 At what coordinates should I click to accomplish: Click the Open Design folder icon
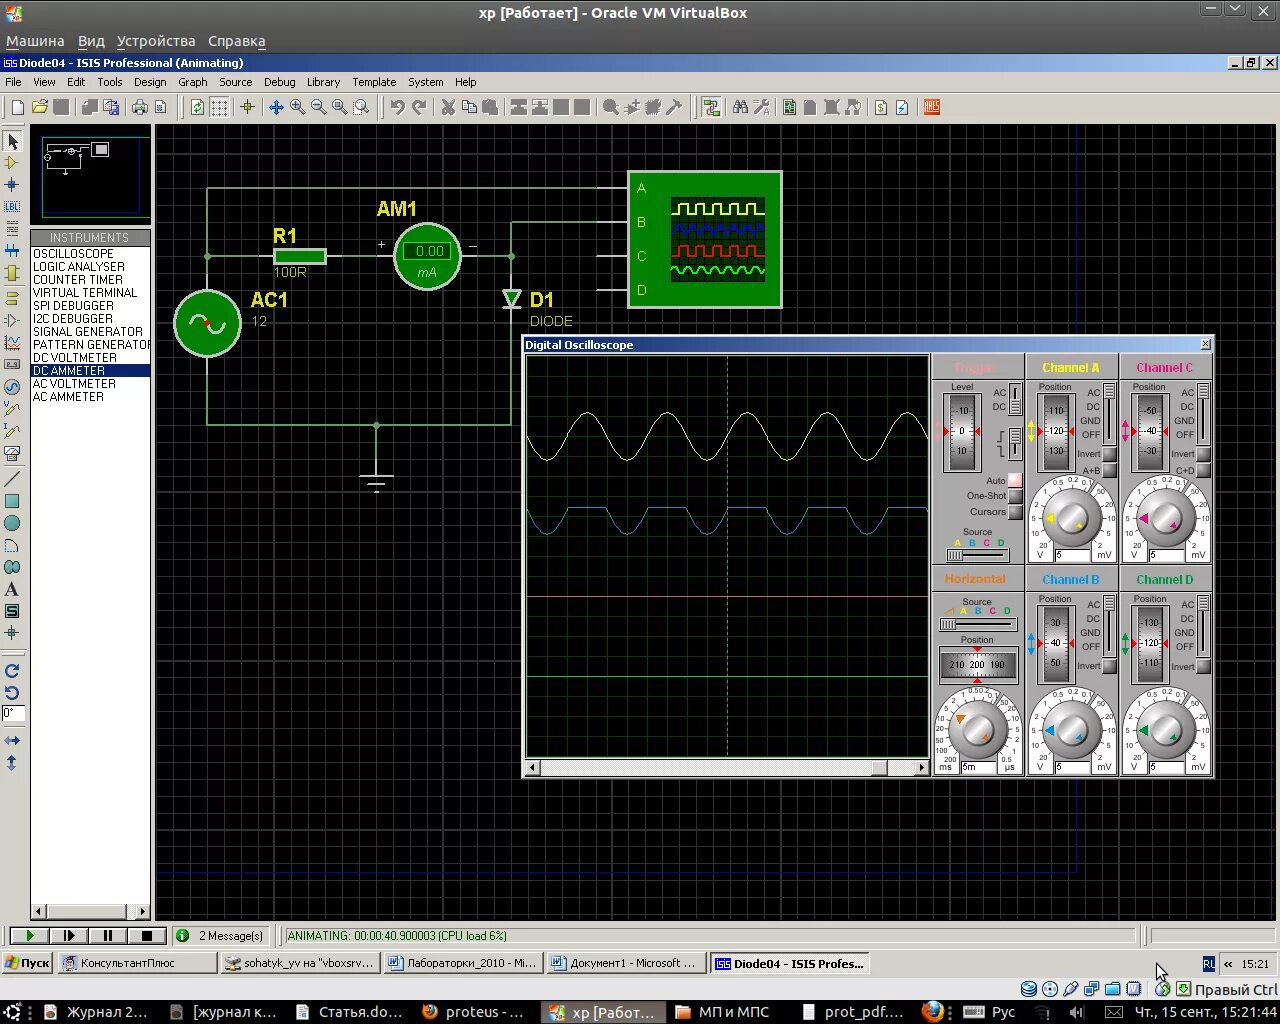click(40, 107)
